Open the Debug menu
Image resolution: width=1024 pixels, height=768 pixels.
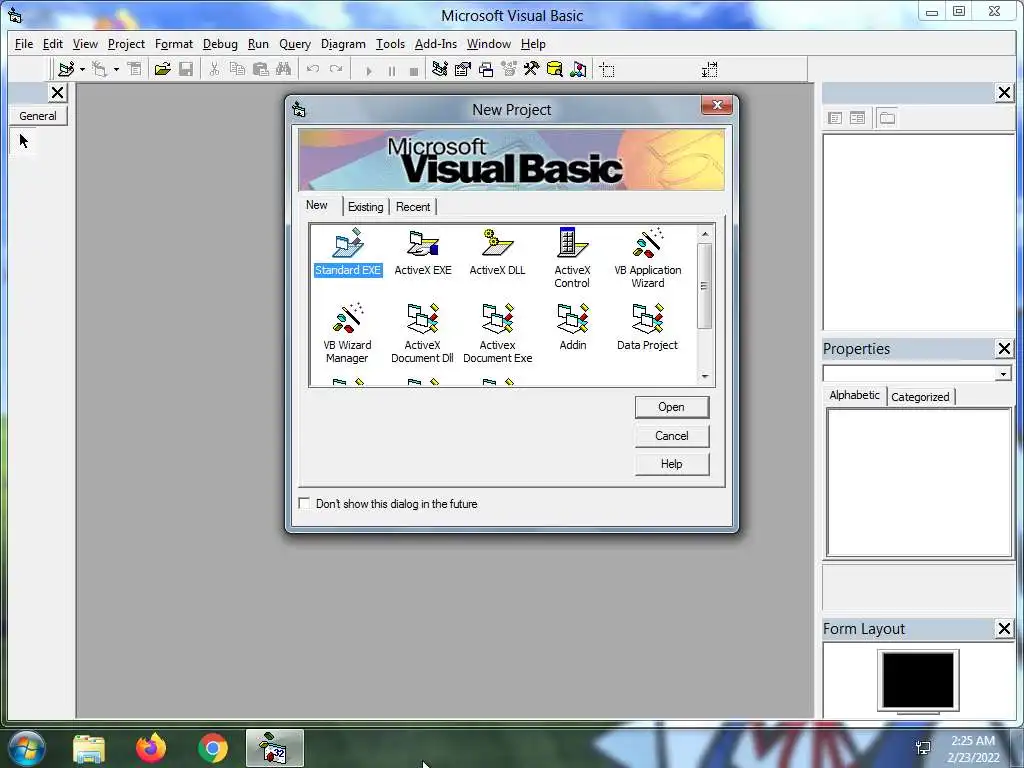tap(220, 44)
